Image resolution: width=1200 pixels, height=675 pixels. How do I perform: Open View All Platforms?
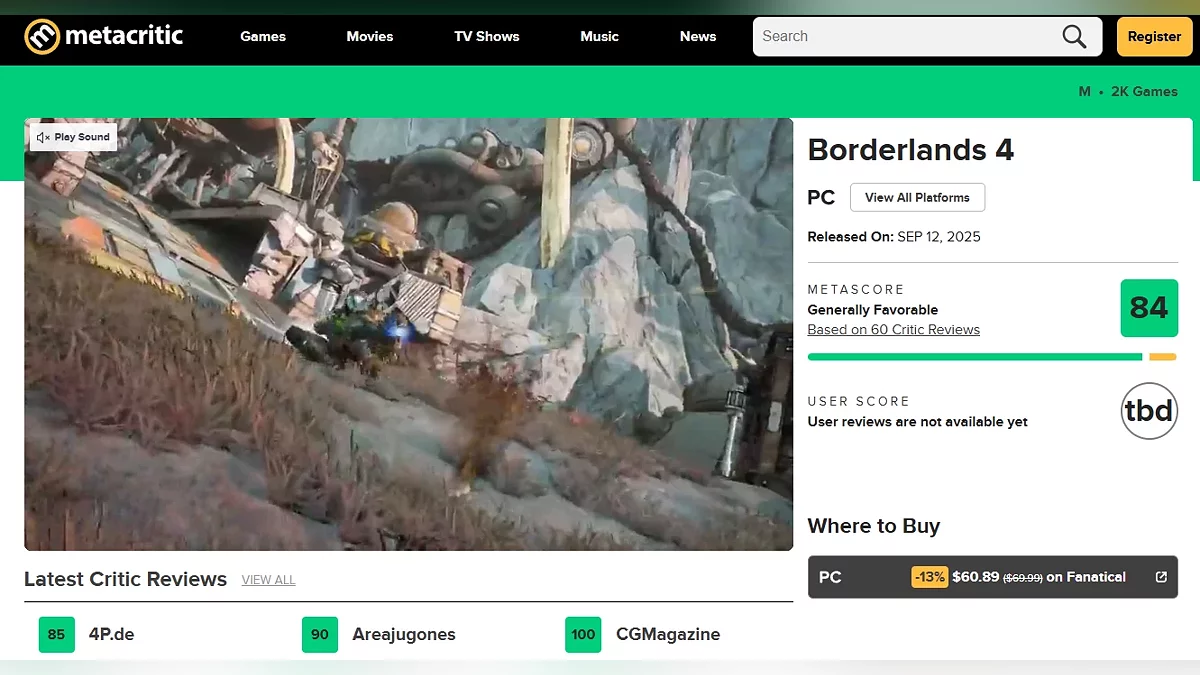pyautogui.click(x=917, y=197)
